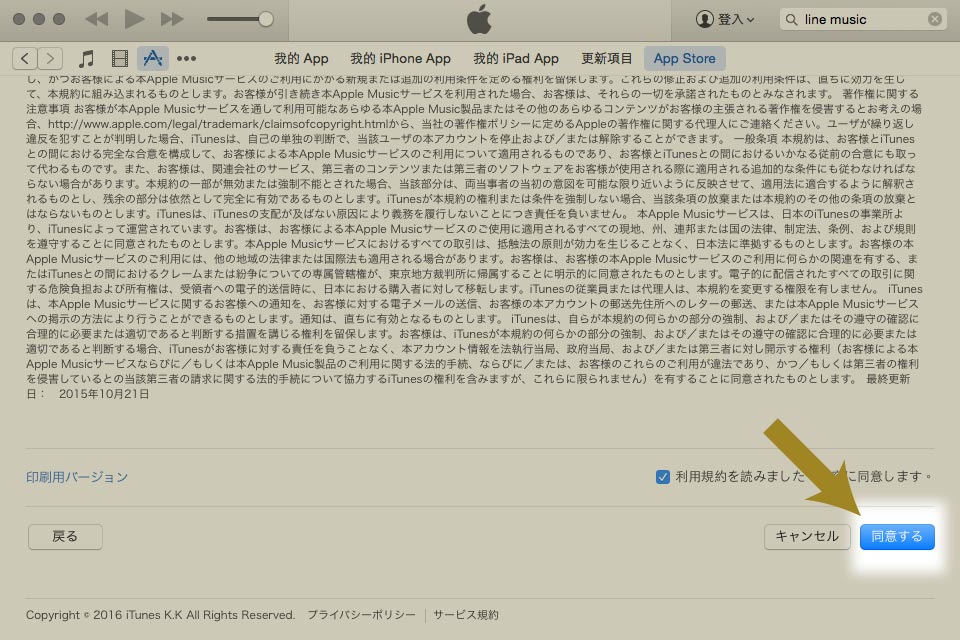Open the 我的 iPad App tab
960x640 pixels.
pyautogui.click(x=516, y=59)
